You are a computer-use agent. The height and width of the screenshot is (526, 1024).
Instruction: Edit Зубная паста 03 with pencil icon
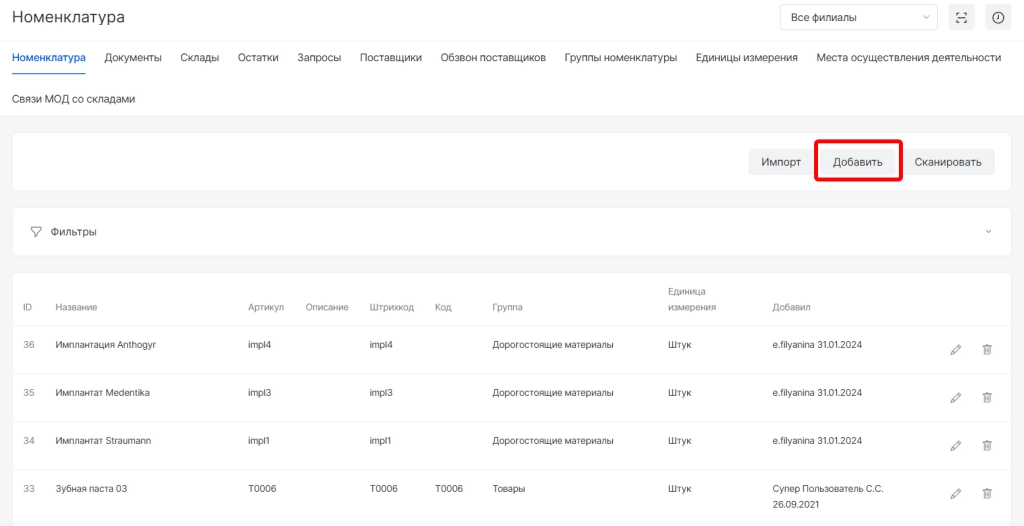tap(955, 493)
